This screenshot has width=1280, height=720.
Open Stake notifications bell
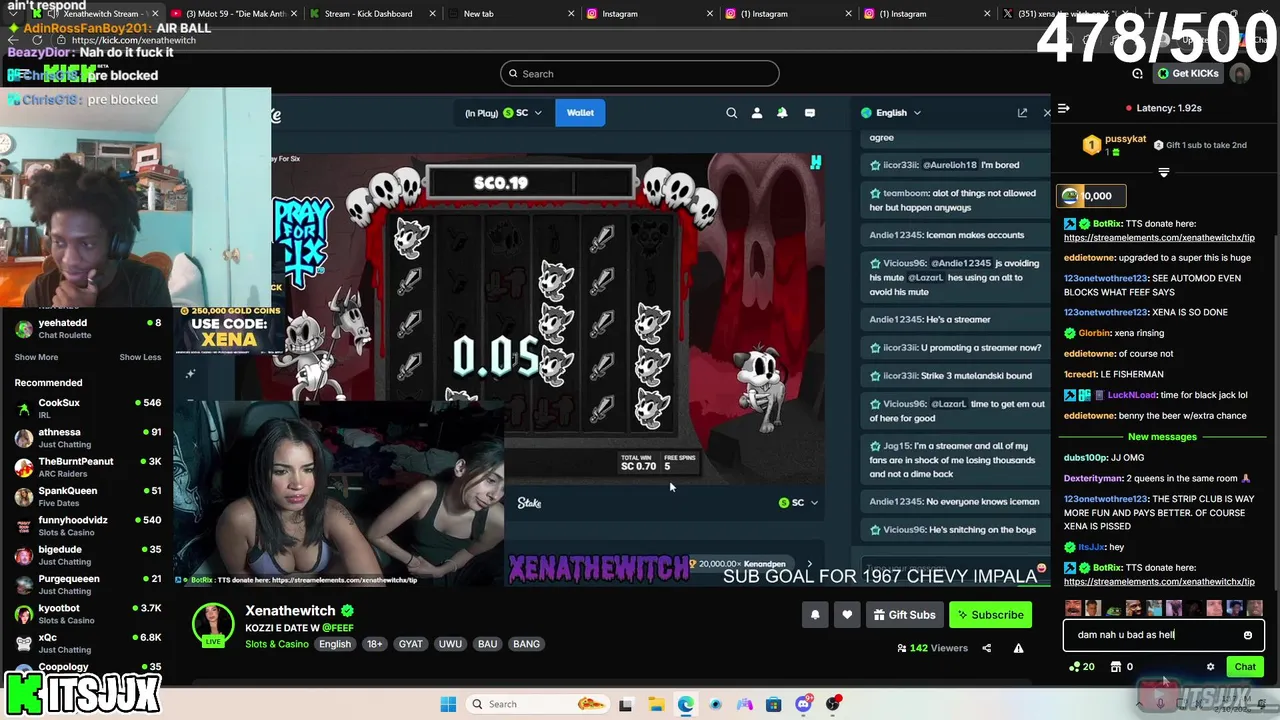click(782, 113)
